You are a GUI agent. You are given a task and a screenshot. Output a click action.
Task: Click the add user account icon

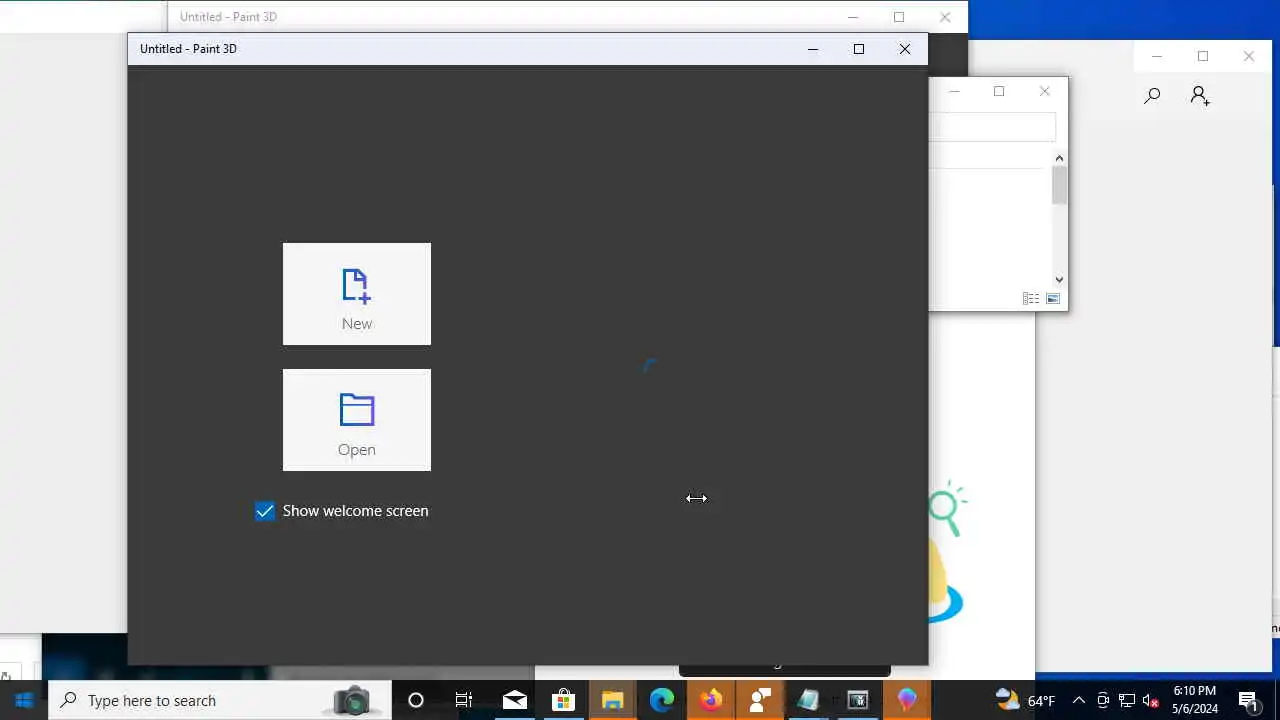click(1200, 96)
